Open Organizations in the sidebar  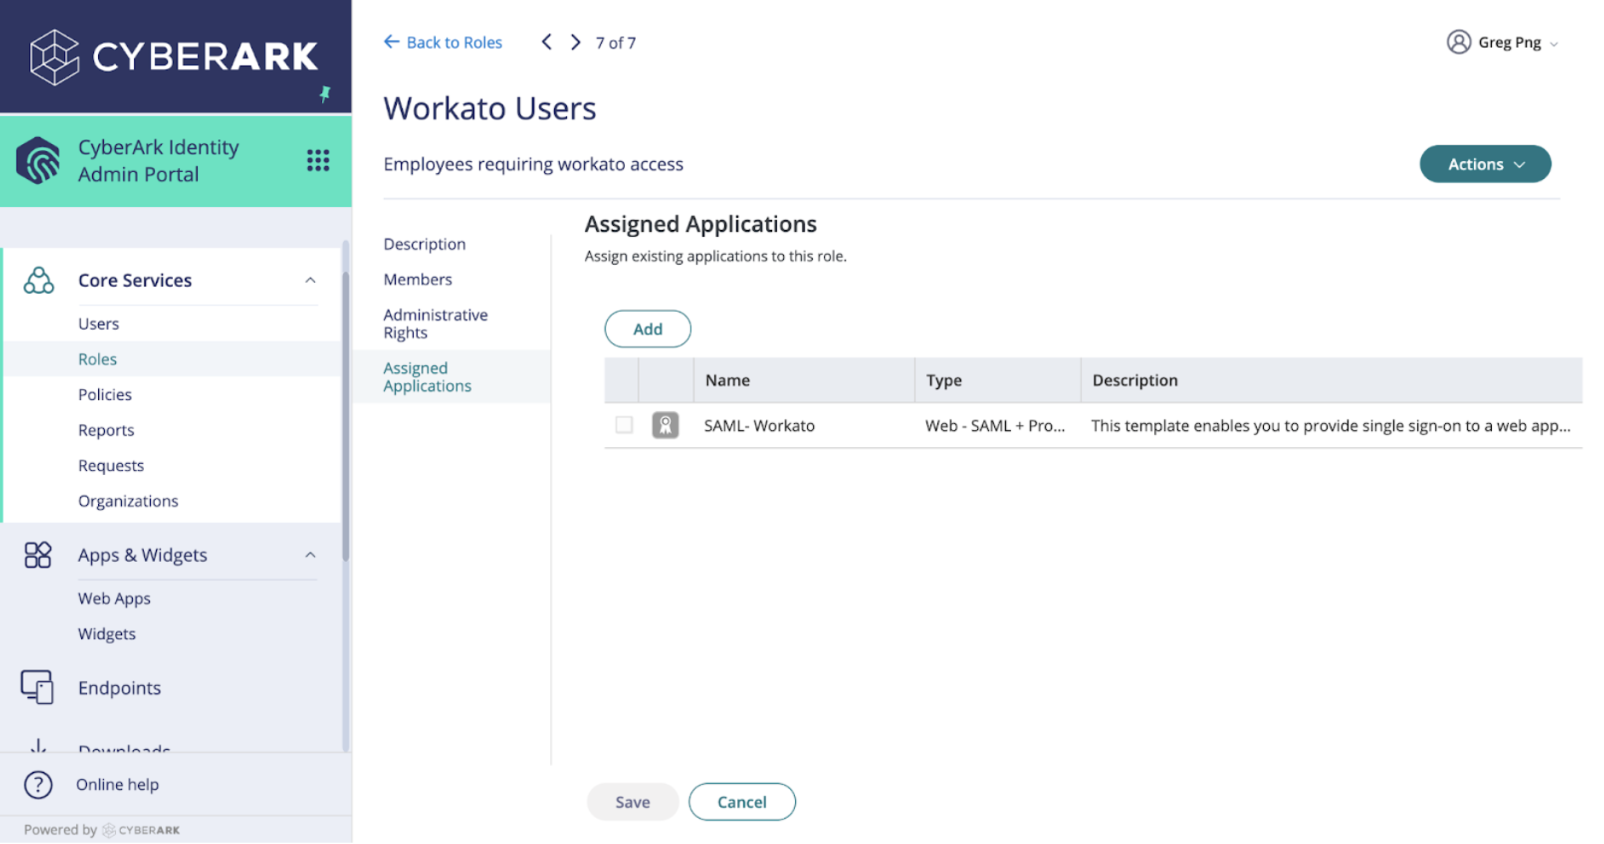click(x=128, y=501)
